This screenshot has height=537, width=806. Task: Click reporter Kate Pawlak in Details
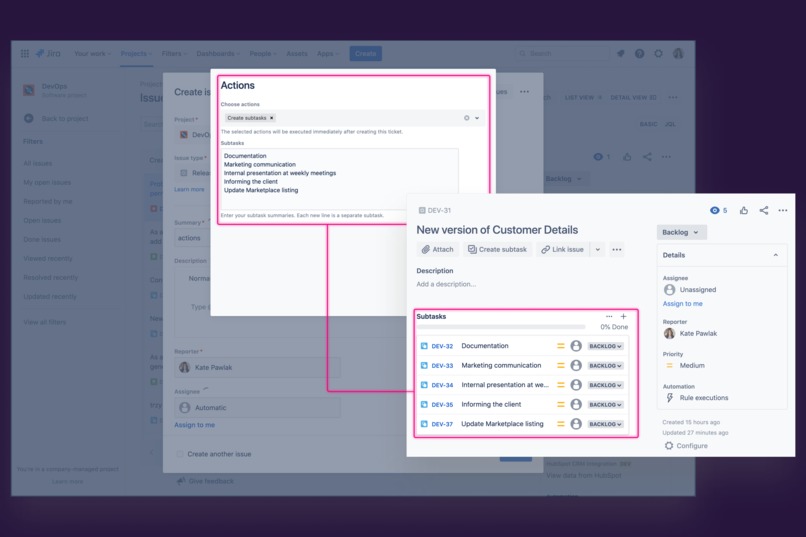(x=690, y=333)
